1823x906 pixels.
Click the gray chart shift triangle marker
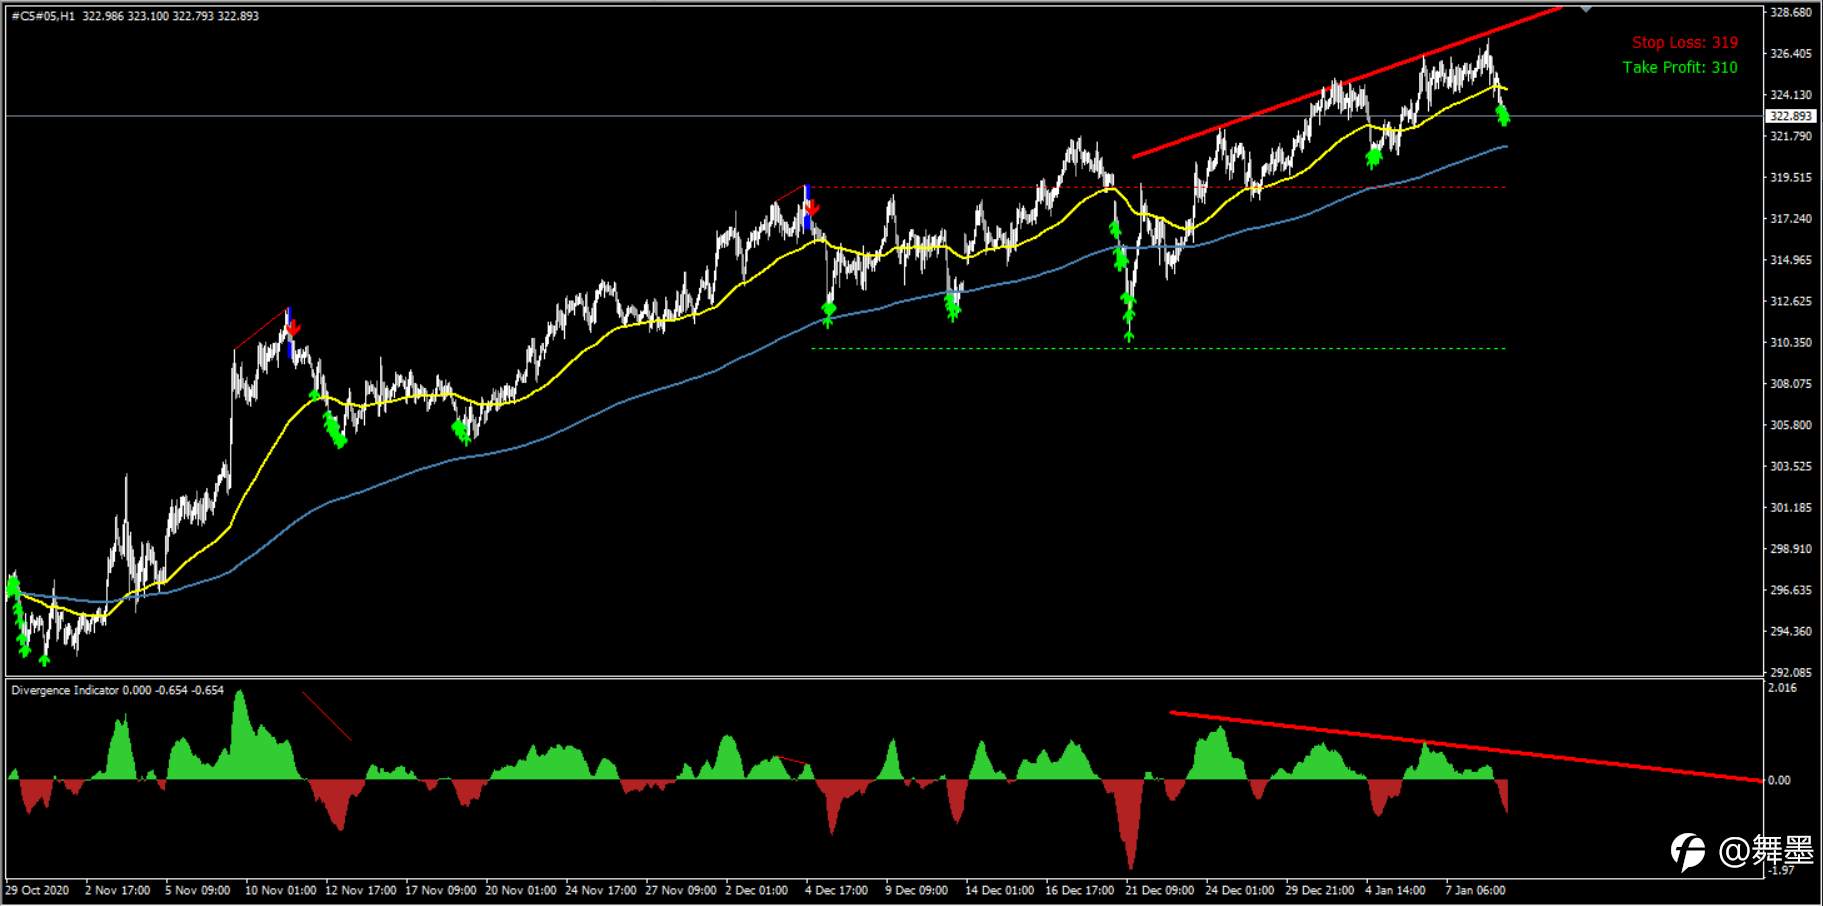pos(1586,8)
